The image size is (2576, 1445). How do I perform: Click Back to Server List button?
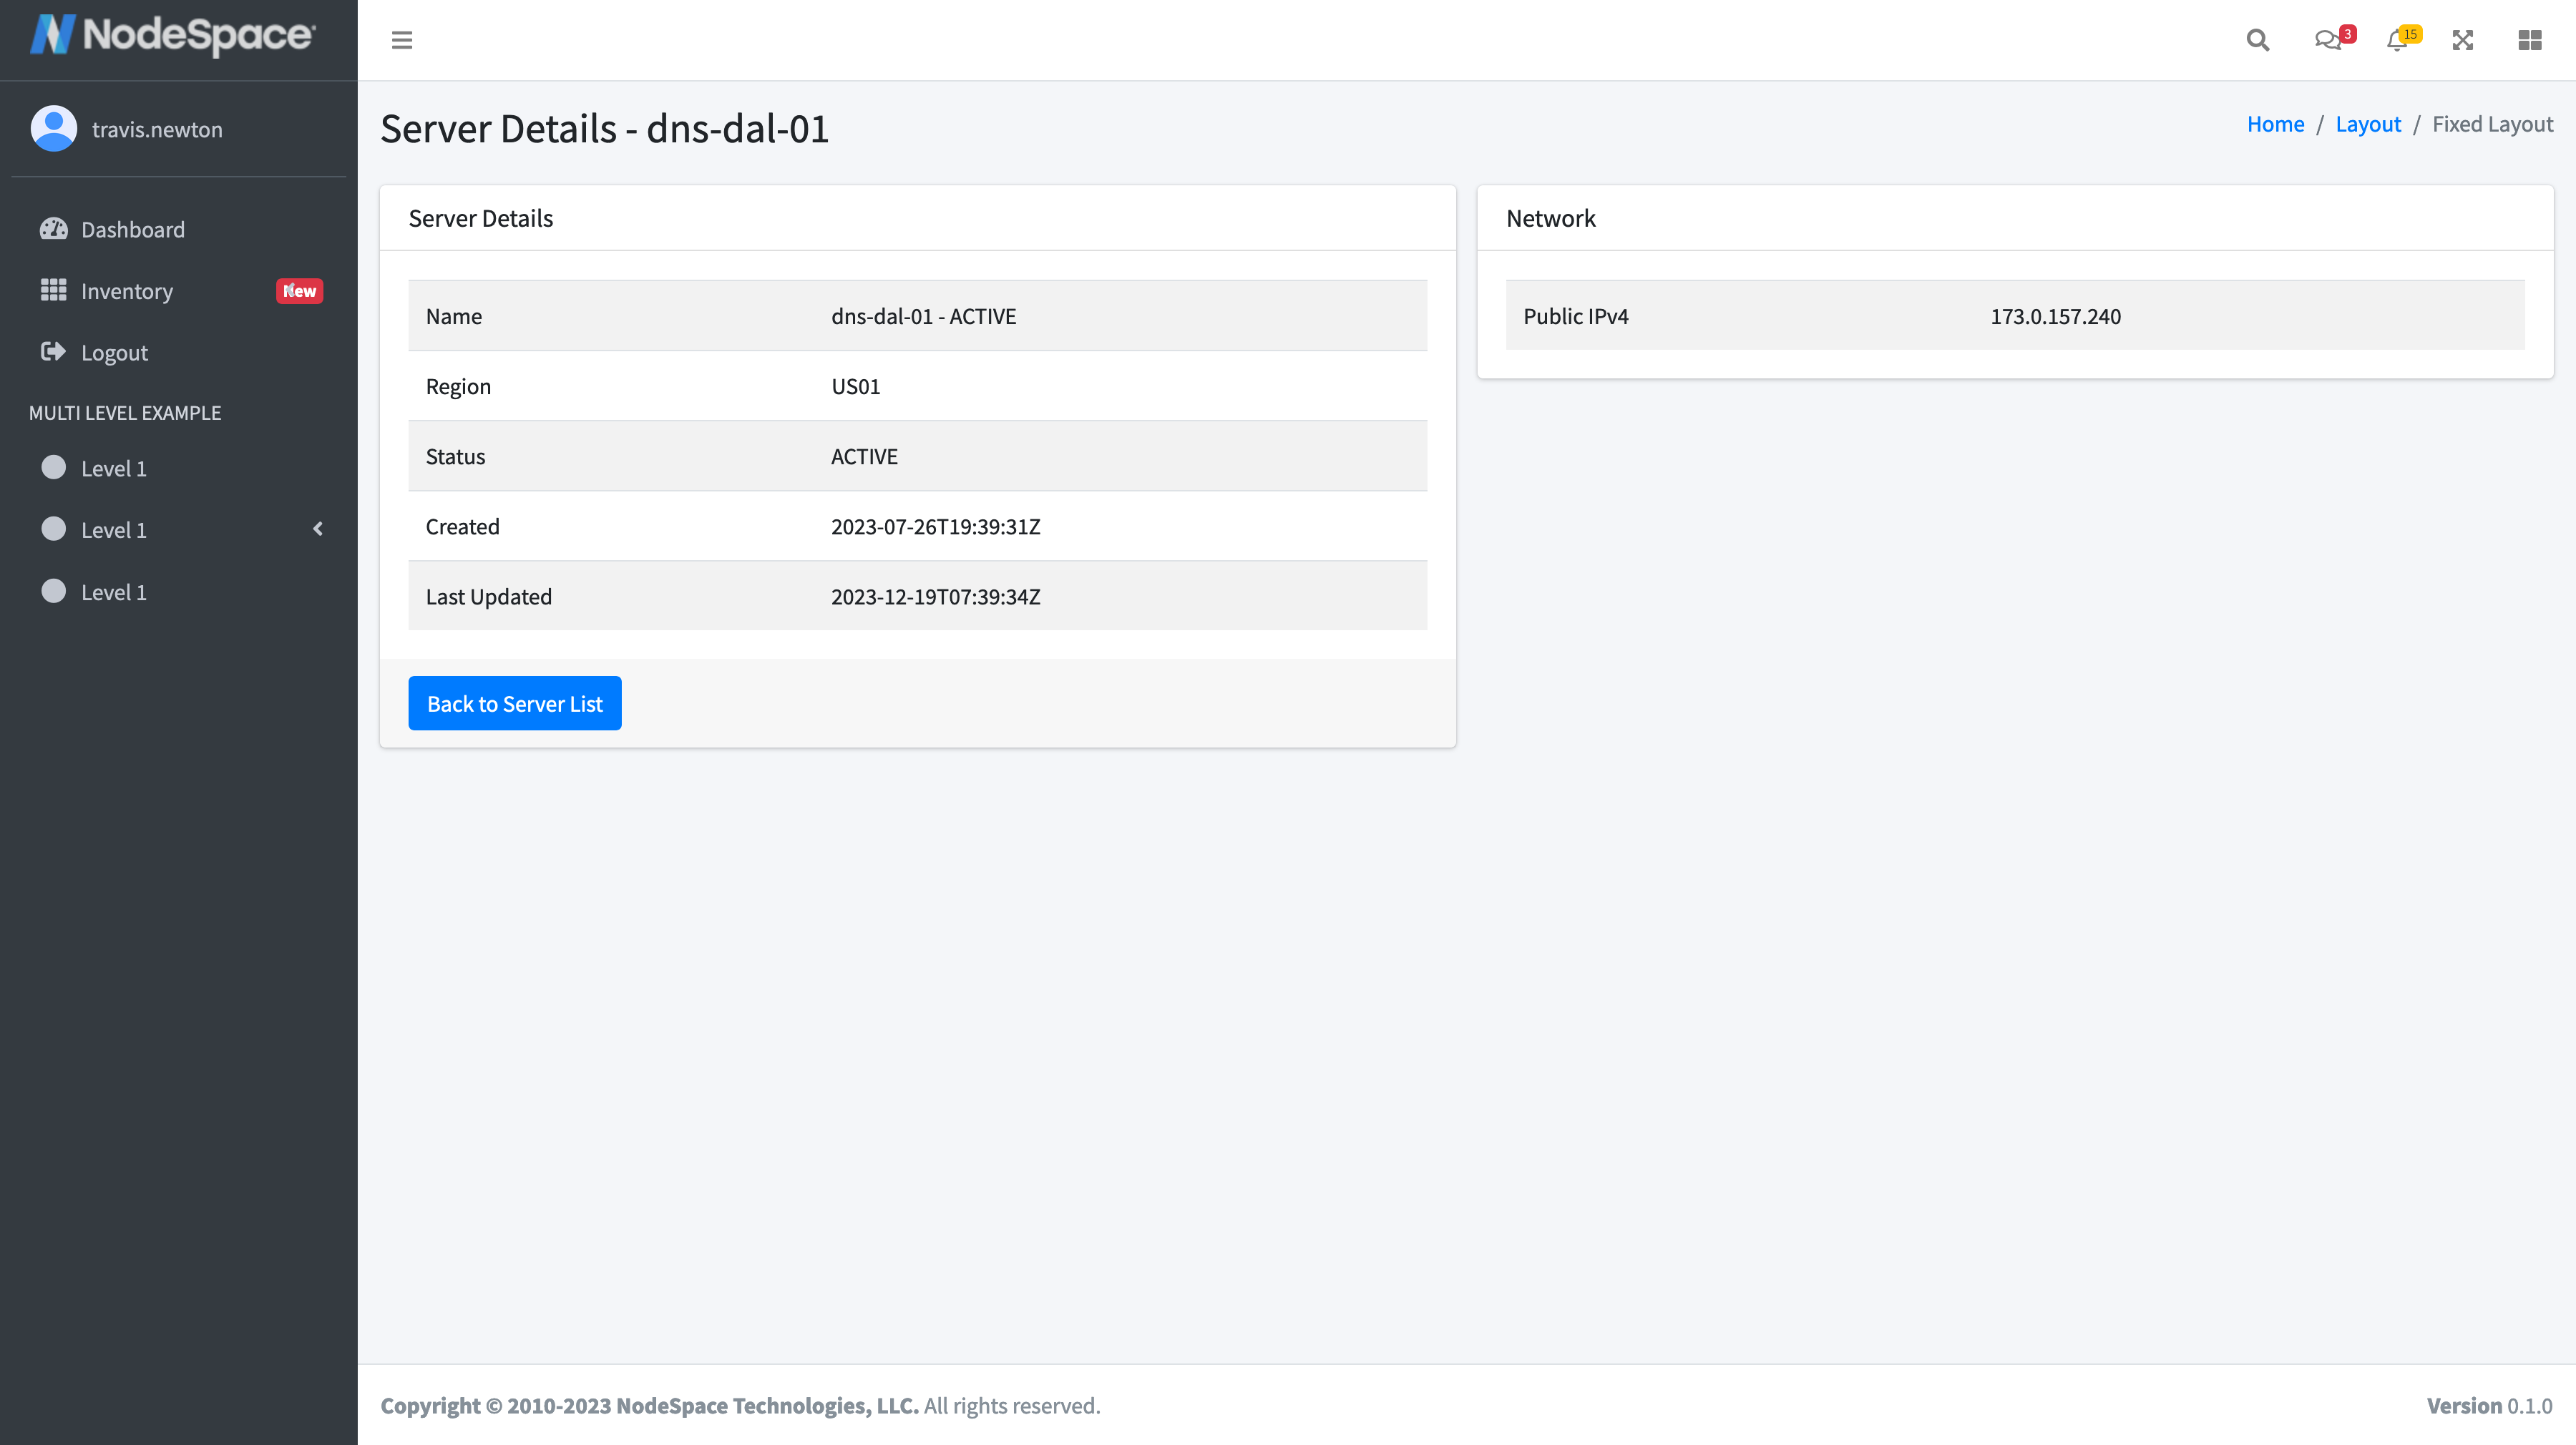(x=515, y=703)
